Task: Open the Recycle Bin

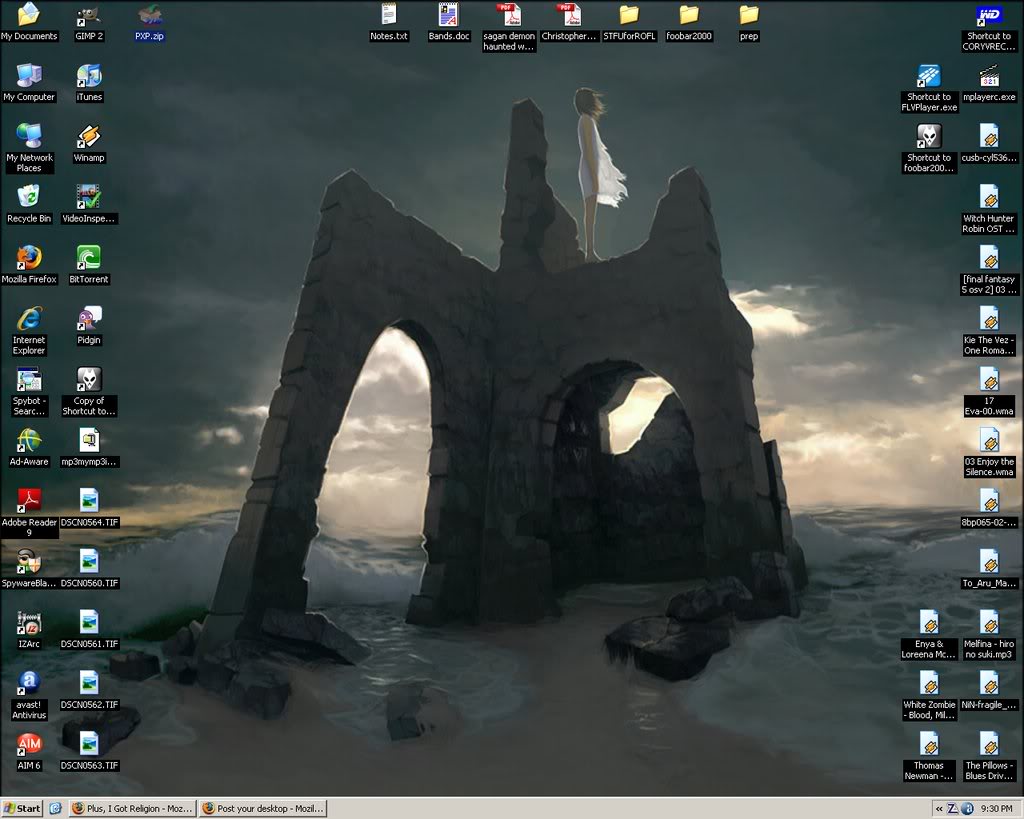Action: click(x=29, y=197)
